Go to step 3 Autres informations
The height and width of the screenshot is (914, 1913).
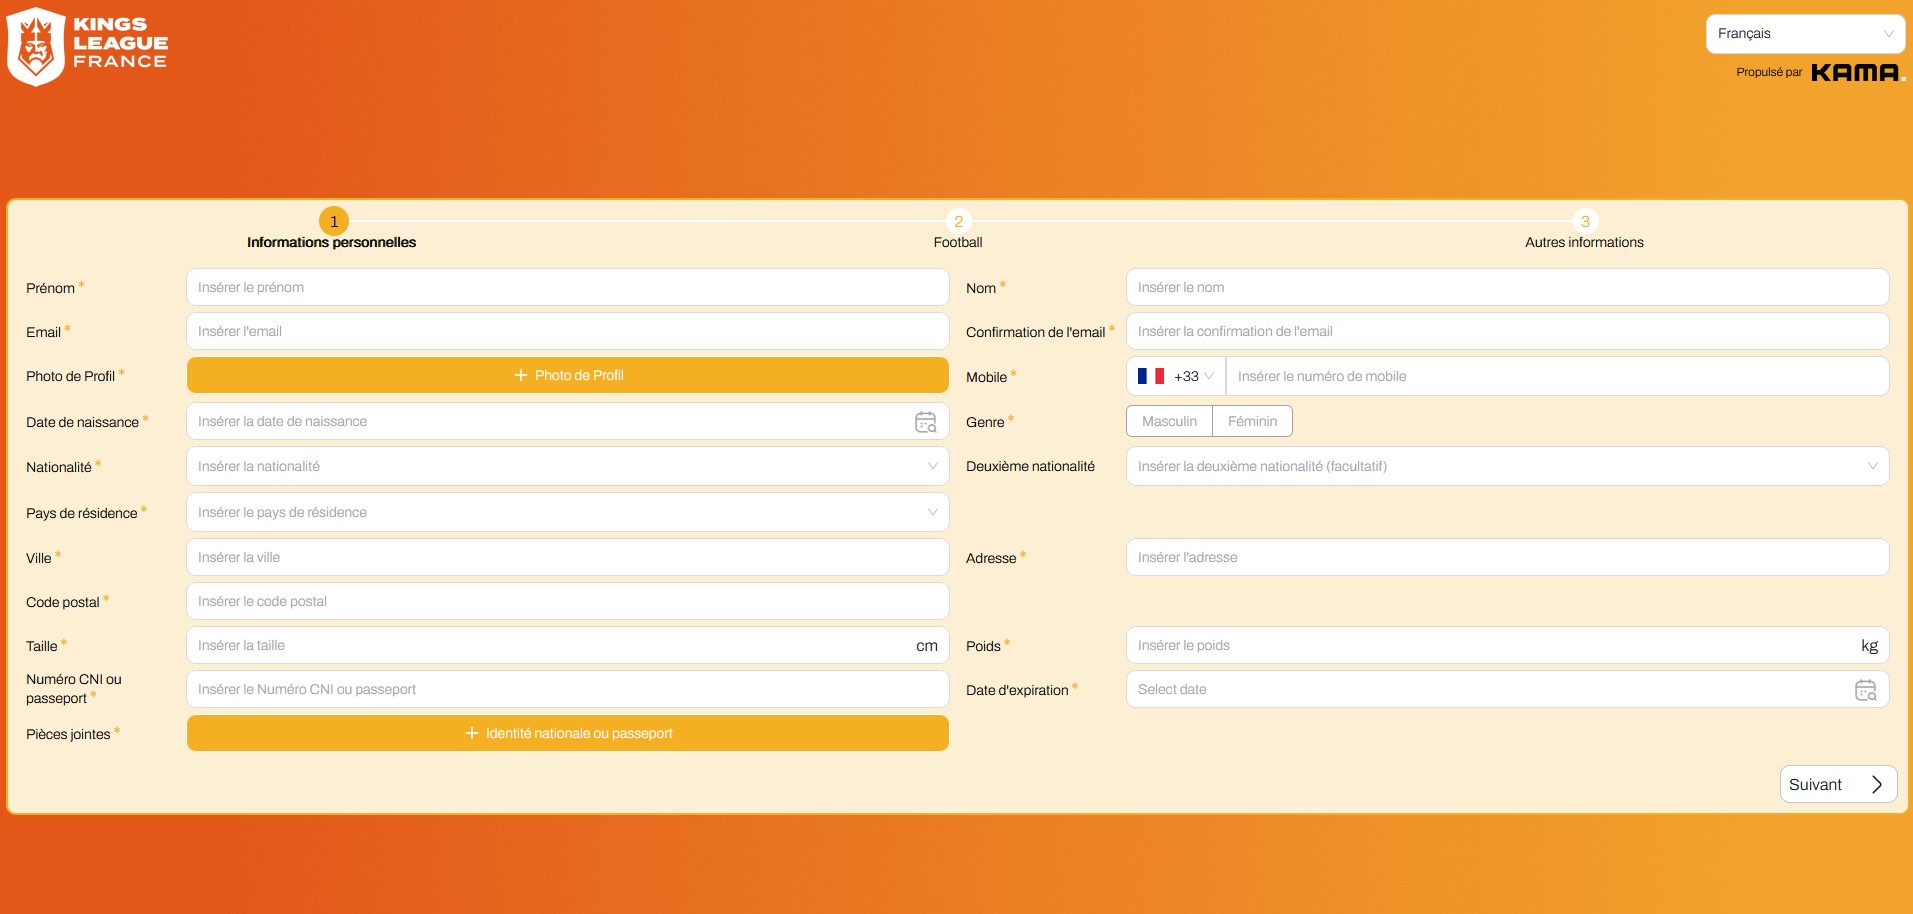click(x=1584, y=222)
